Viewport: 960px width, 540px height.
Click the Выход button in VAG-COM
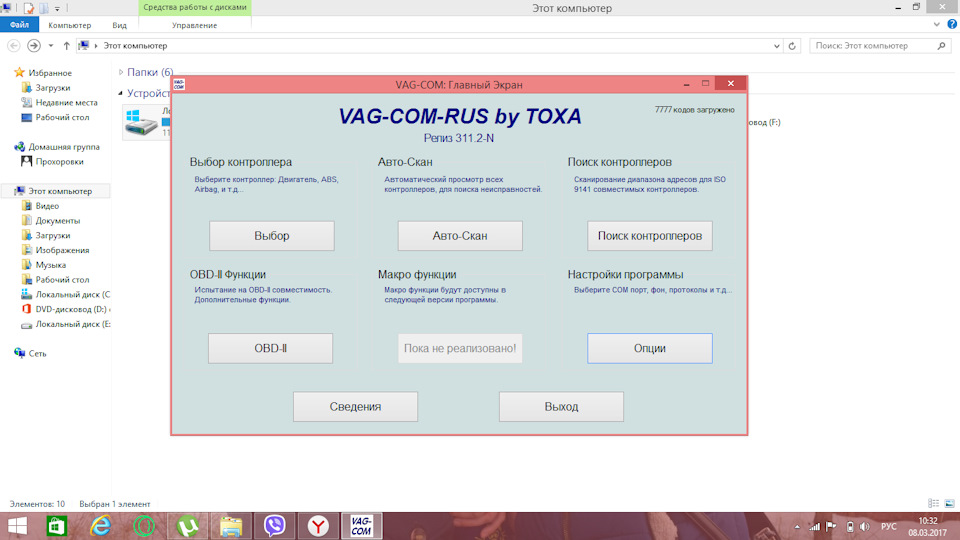pos(561,407)
